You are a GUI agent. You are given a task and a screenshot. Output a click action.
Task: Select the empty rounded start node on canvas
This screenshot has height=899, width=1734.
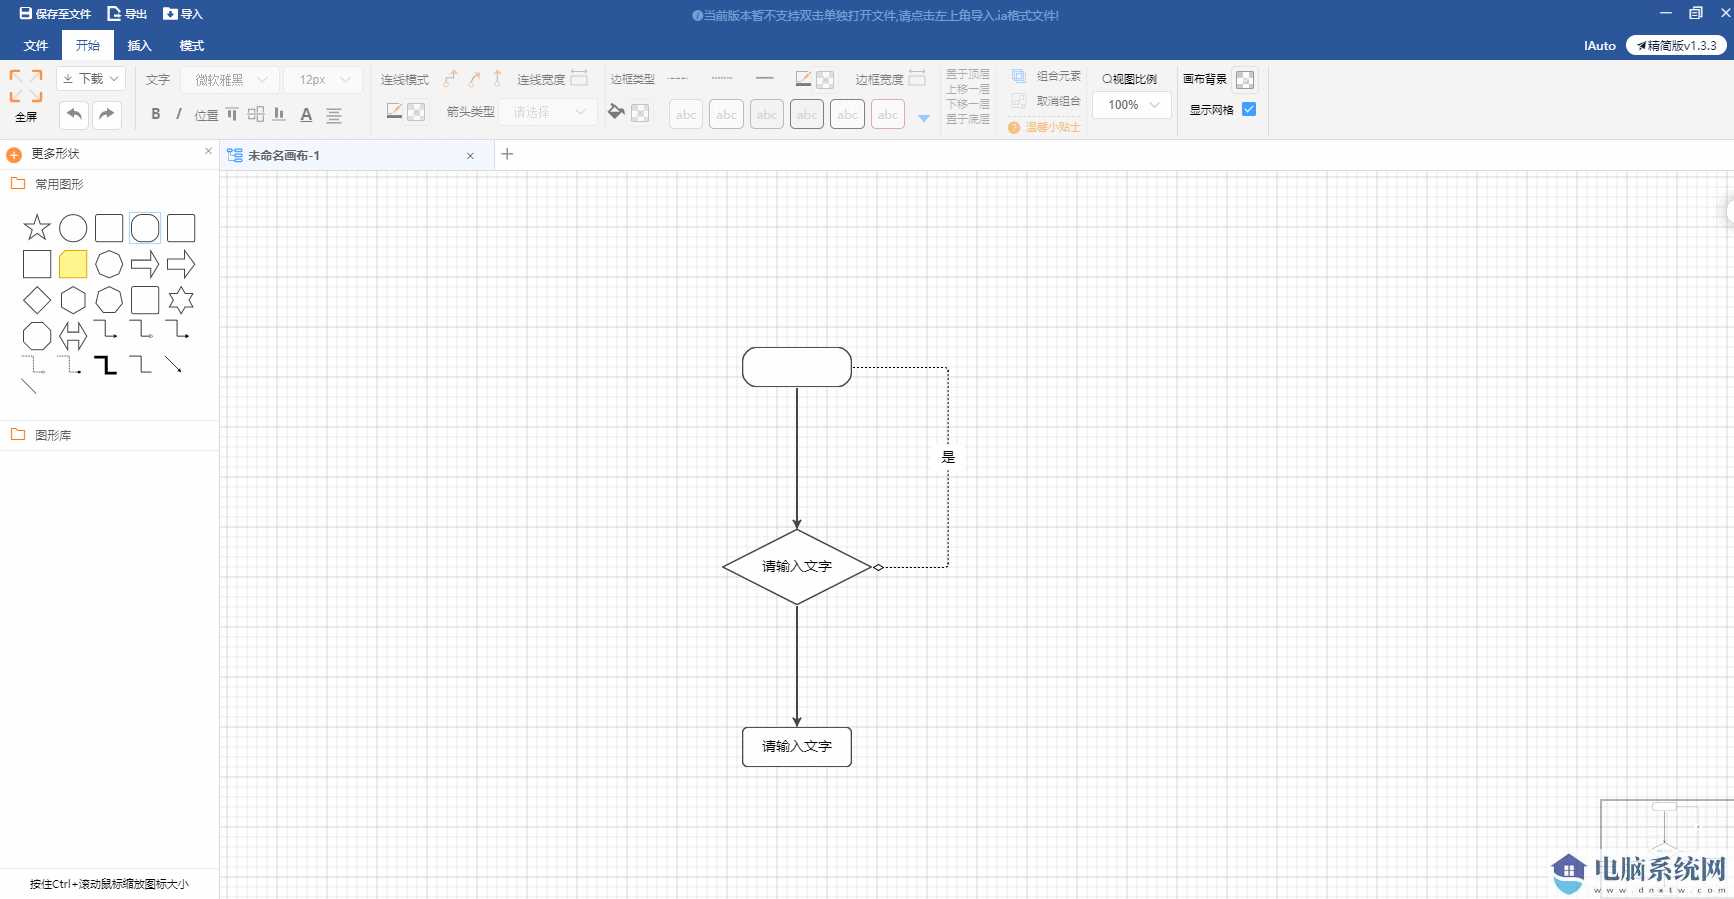(797, 367)
